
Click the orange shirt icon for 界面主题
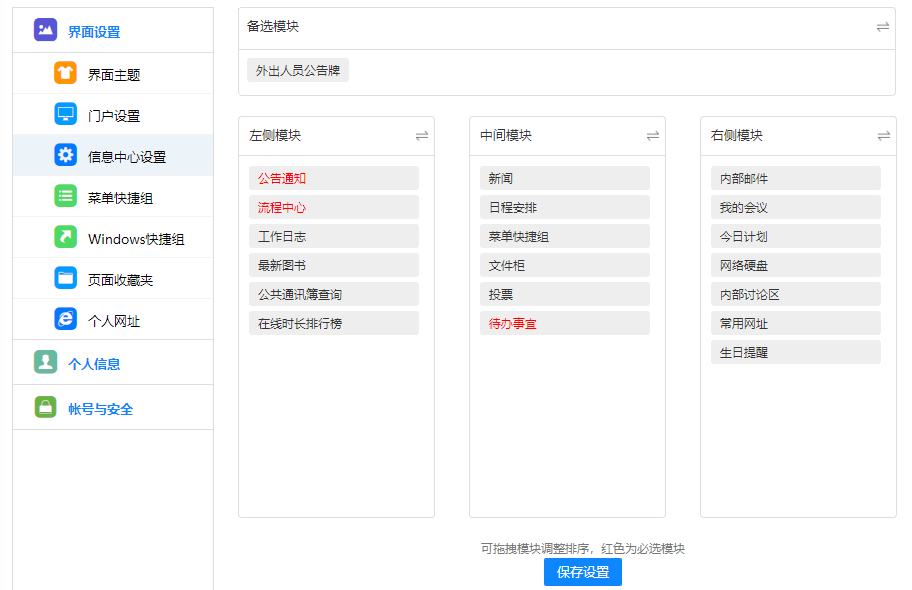coord(65,73)
